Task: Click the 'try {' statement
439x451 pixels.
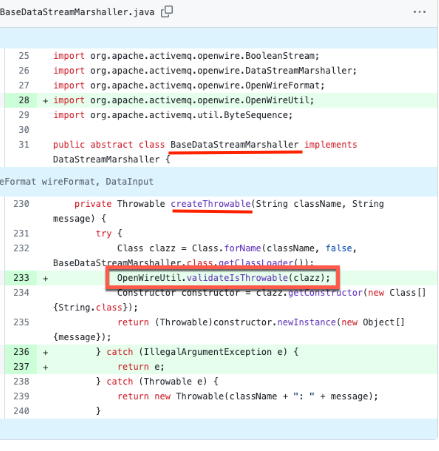Action: point(109,233)
